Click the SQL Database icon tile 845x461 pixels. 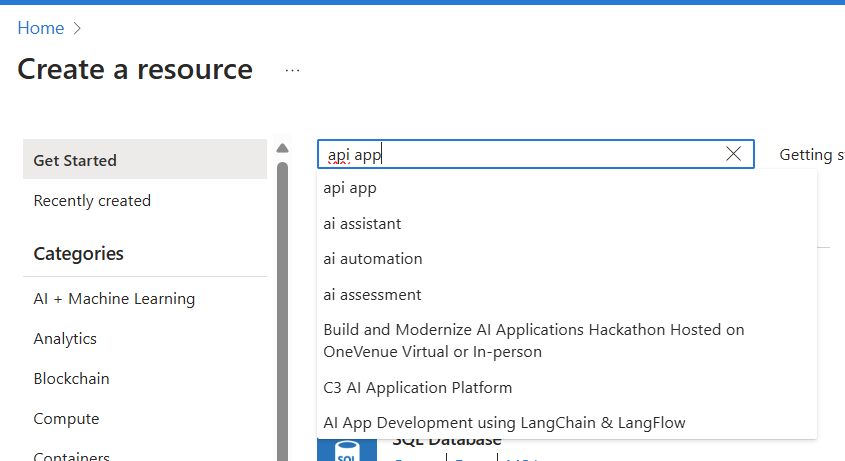pyautogui.click(x=347, y=450)
